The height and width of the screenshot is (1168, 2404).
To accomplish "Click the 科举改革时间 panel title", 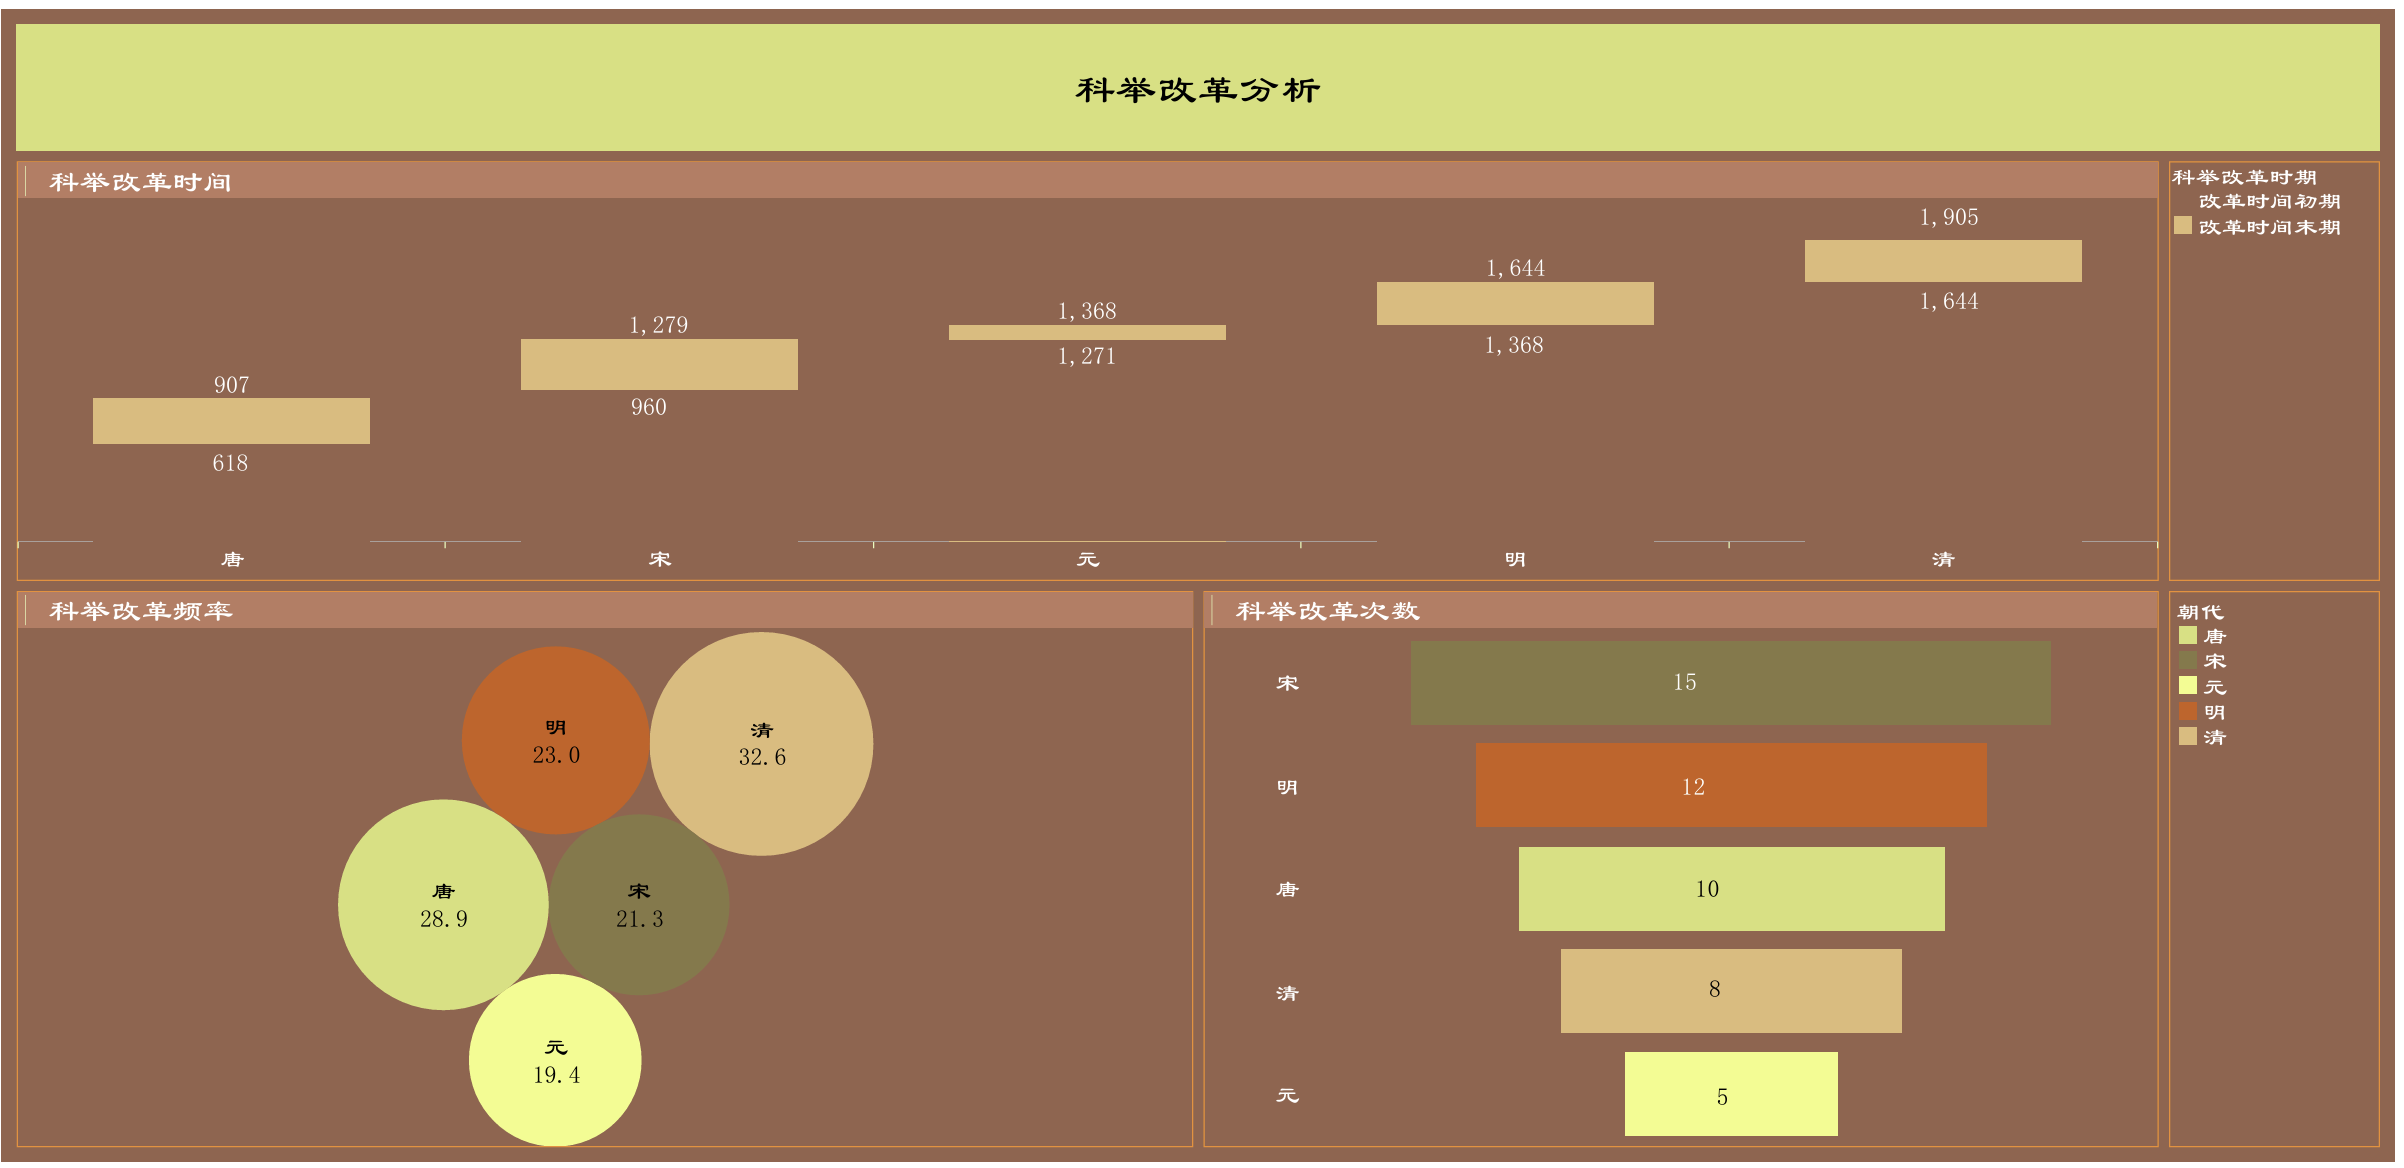I will pyautogui.click(x=140, y=182).
